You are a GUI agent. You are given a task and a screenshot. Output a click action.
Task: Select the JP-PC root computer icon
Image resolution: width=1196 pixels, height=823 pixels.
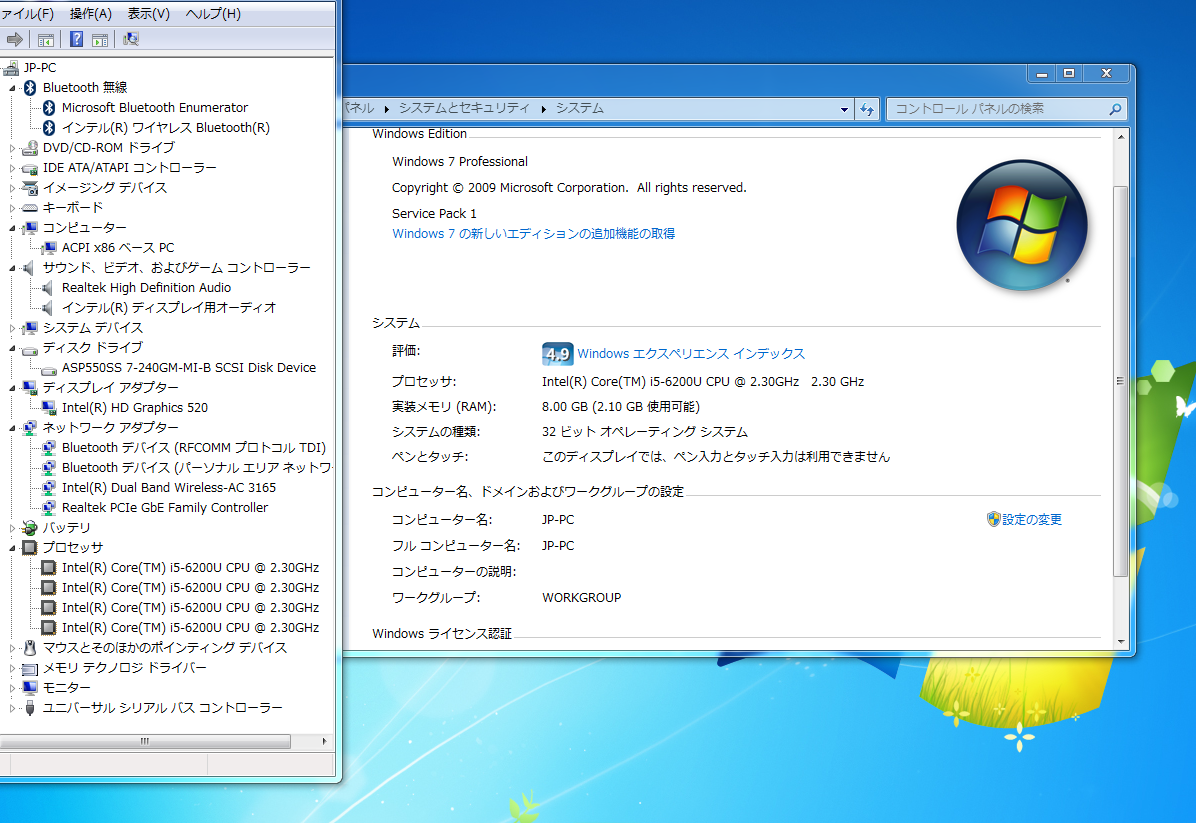click(11, 68)
